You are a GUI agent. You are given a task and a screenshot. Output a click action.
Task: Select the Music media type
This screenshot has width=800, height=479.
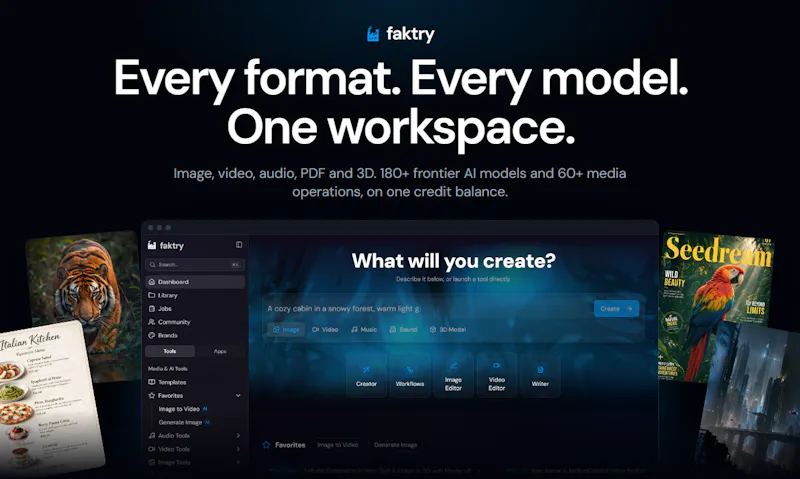pos(364,330)
